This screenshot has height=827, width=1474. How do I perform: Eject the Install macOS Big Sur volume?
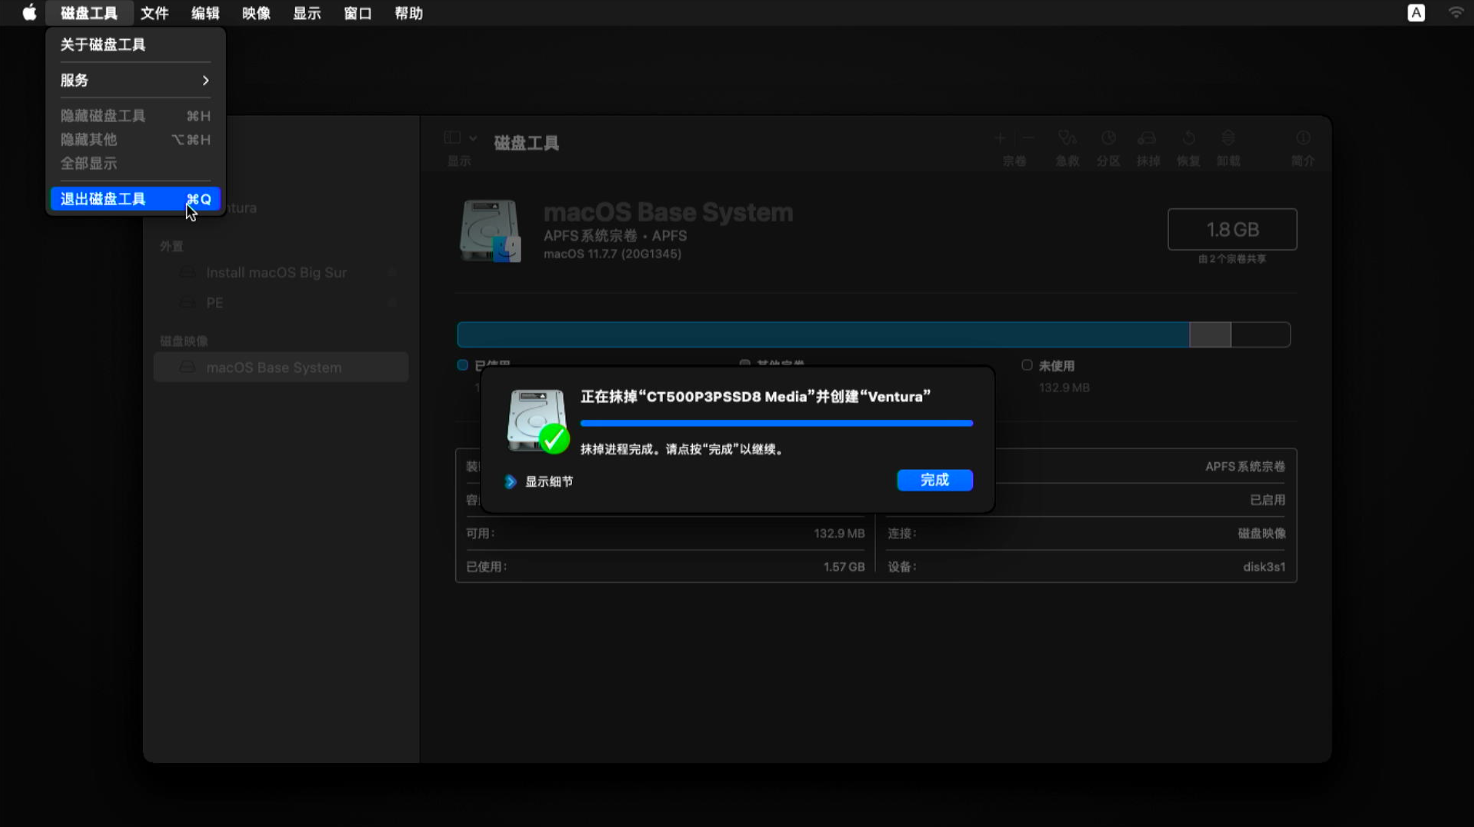393,272
